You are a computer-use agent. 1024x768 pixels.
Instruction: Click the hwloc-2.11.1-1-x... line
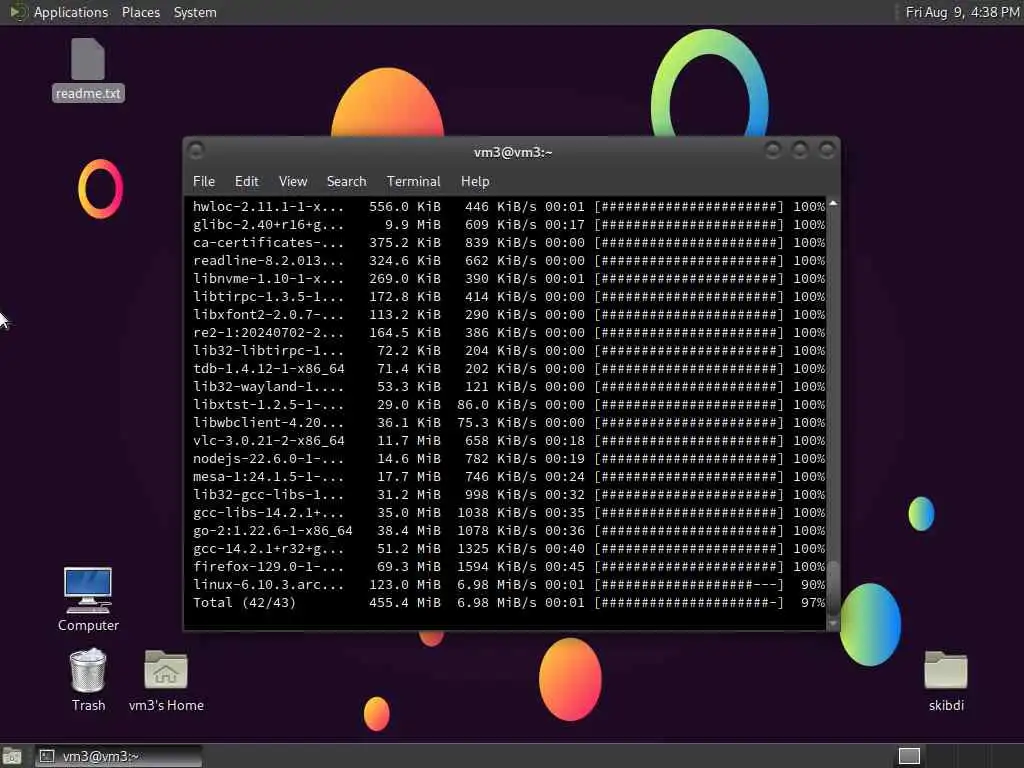tap(508, 207)
